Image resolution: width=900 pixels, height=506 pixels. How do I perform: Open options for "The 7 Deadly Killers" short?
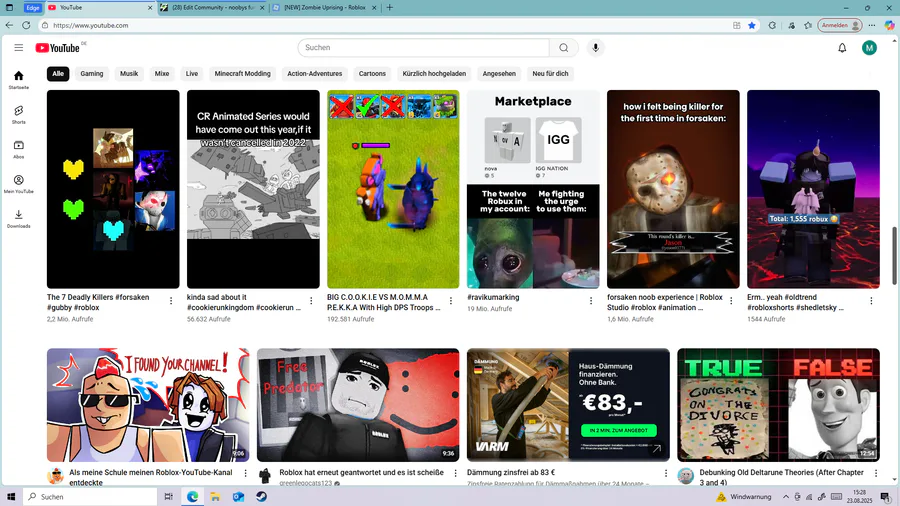tap(171, 301)
